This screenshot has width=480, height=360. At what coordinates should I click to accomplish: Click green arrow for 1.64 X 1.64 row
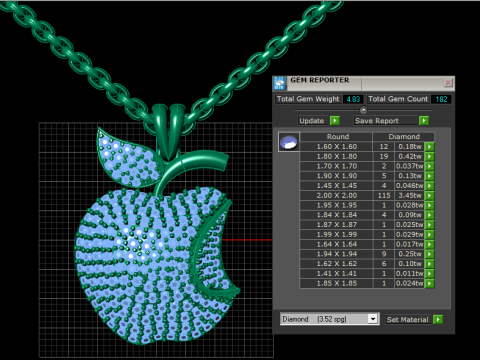click(429, 244)
